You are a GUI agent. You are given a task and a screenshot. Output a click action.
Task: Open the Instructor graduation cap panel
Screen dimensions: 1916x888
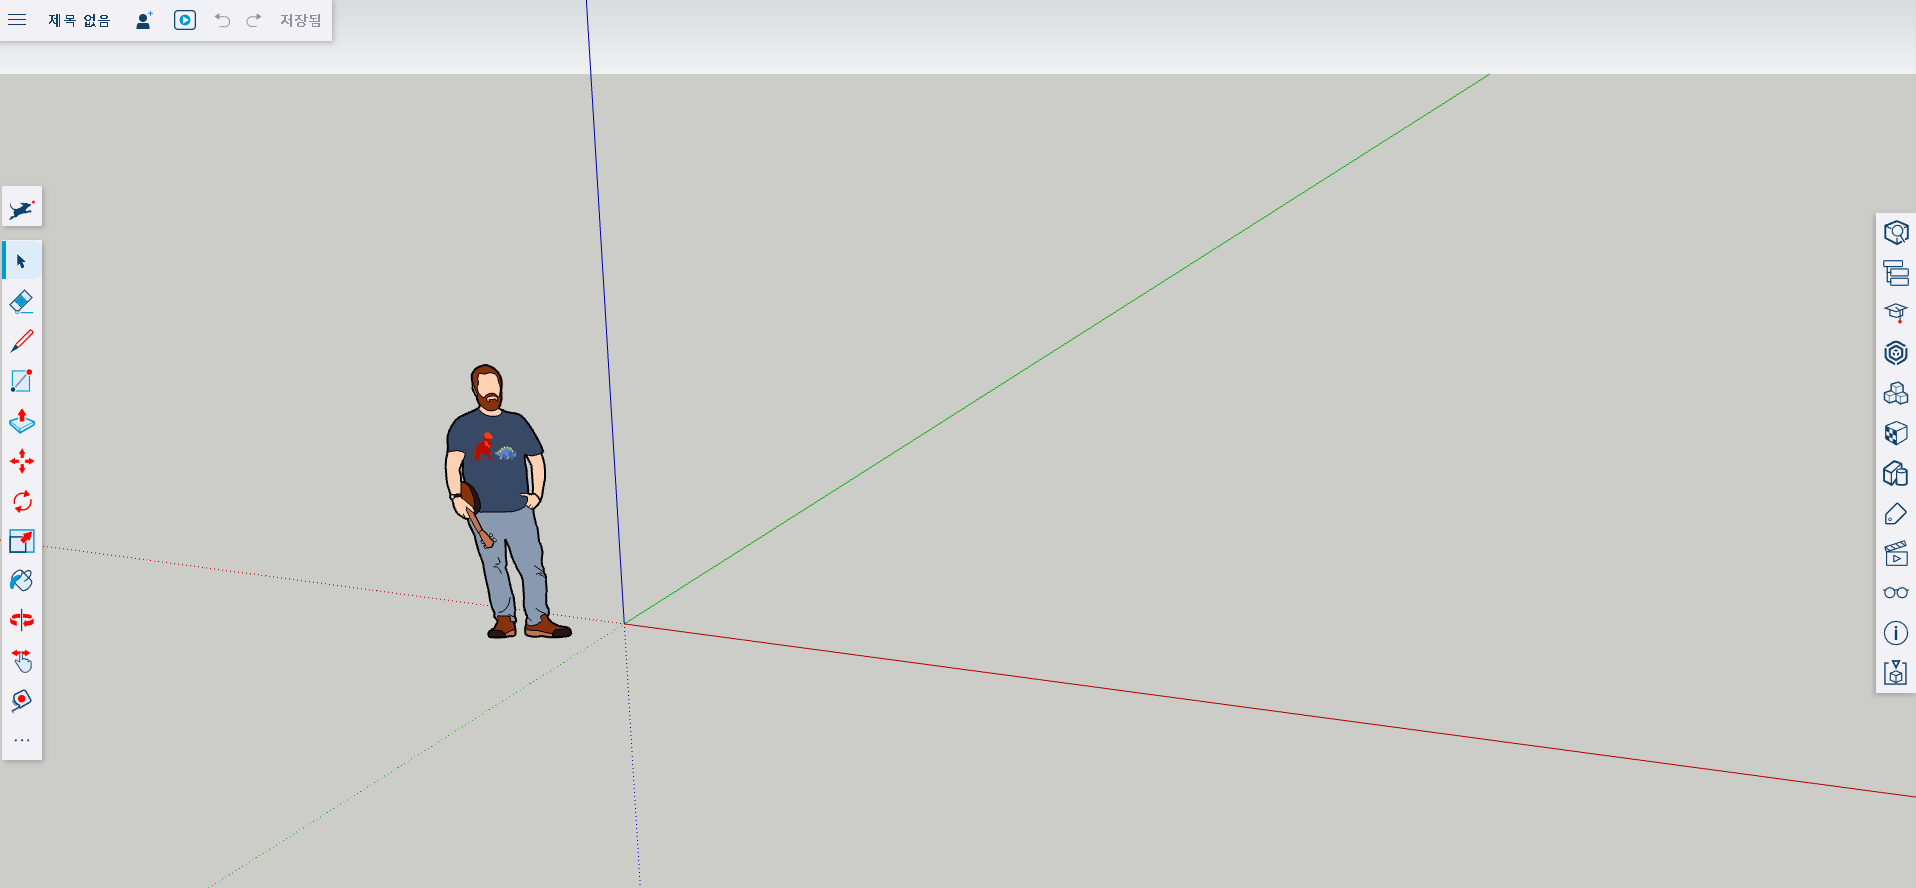tap(1896, 313)
